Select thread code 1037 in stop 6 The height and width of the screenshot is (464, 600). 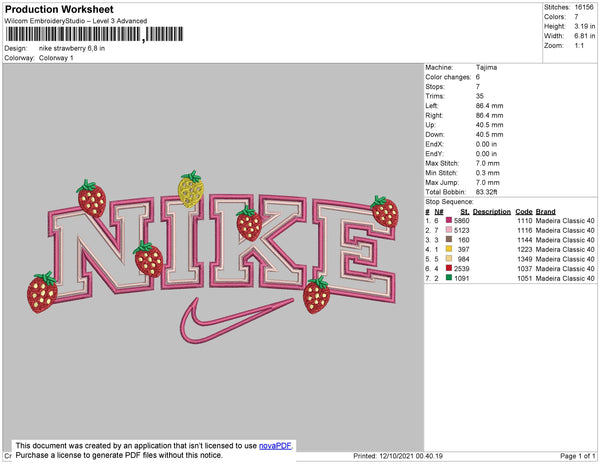[525, 269]
